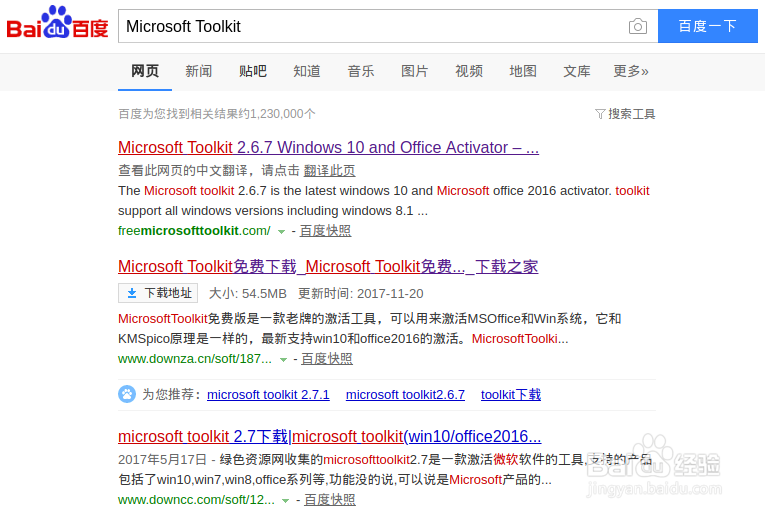Switch to the 贴吧 tab
The height and width of the screenshot is (516, 765).
[x=253, y=71]
